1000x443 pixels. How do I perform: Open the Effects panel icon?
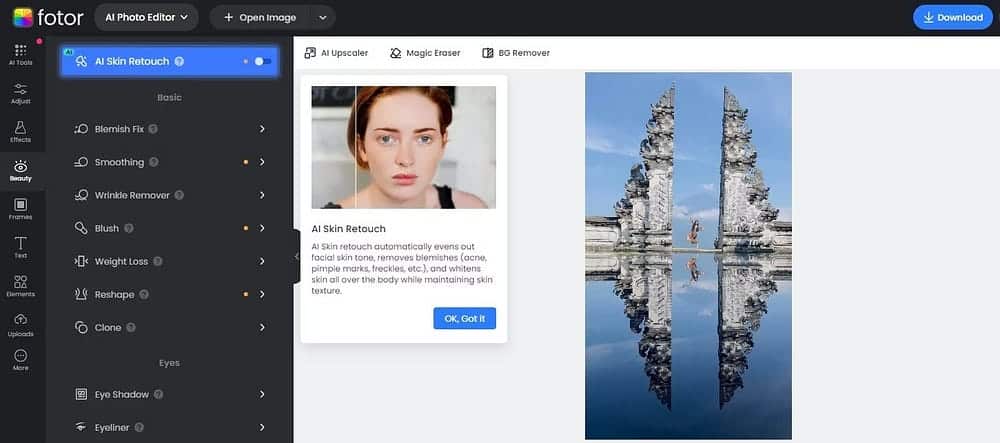pyautogui.click(x=20, y=132)
